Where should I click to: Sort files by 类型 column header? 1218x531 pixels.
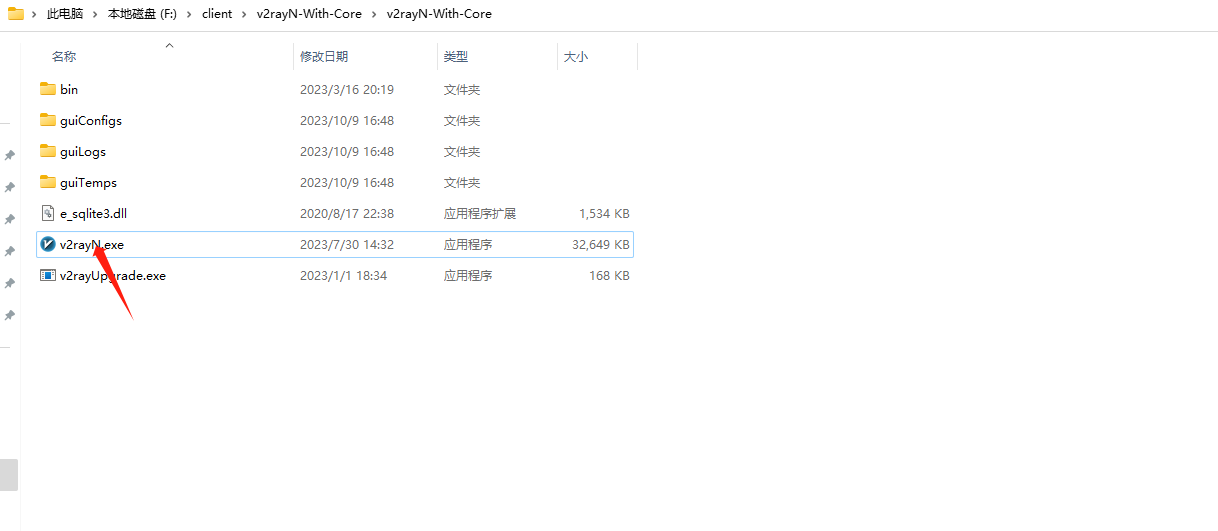coord(456,57)
